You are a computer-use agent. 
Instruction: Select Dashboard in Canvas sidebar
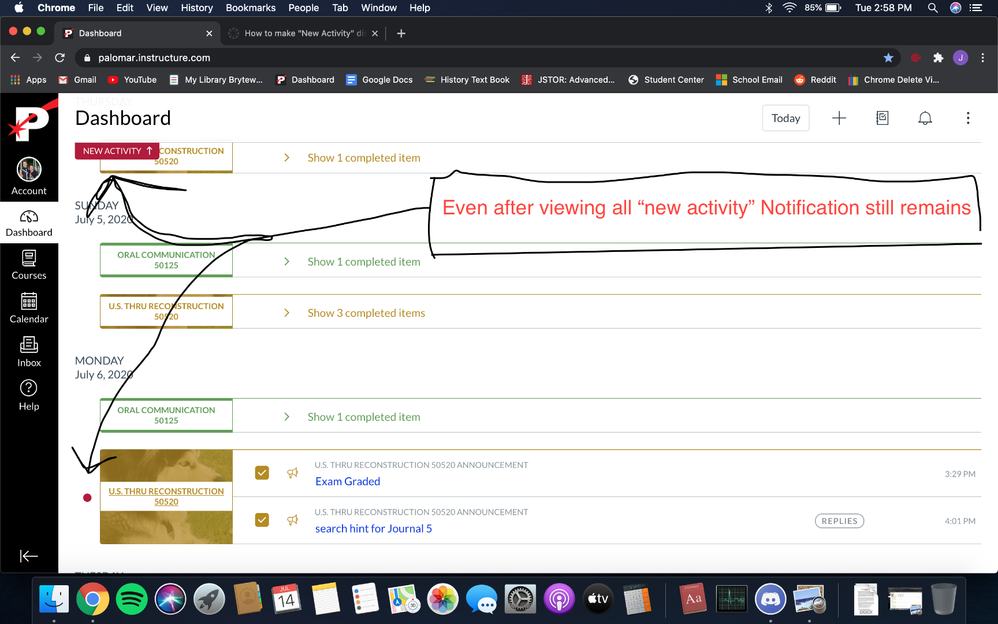[x=29, y=223]
